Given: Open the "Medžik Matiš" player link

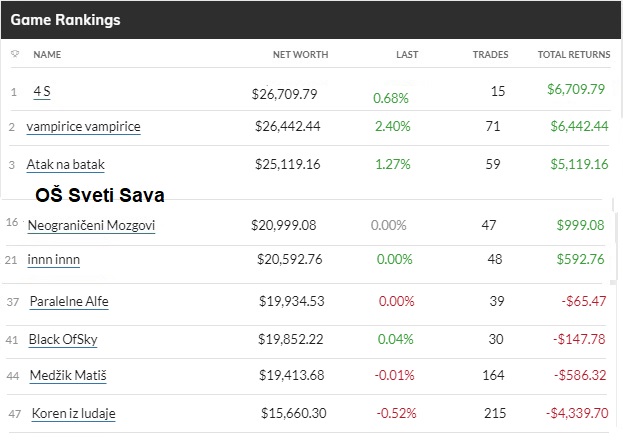Looking at the screenshot, I should pyautogui.click(x=69, y=376).
